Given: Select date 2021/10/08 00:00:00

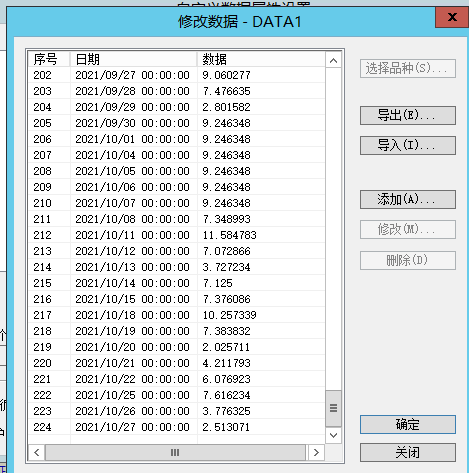Looking at the screenshot, I should 132,219.
